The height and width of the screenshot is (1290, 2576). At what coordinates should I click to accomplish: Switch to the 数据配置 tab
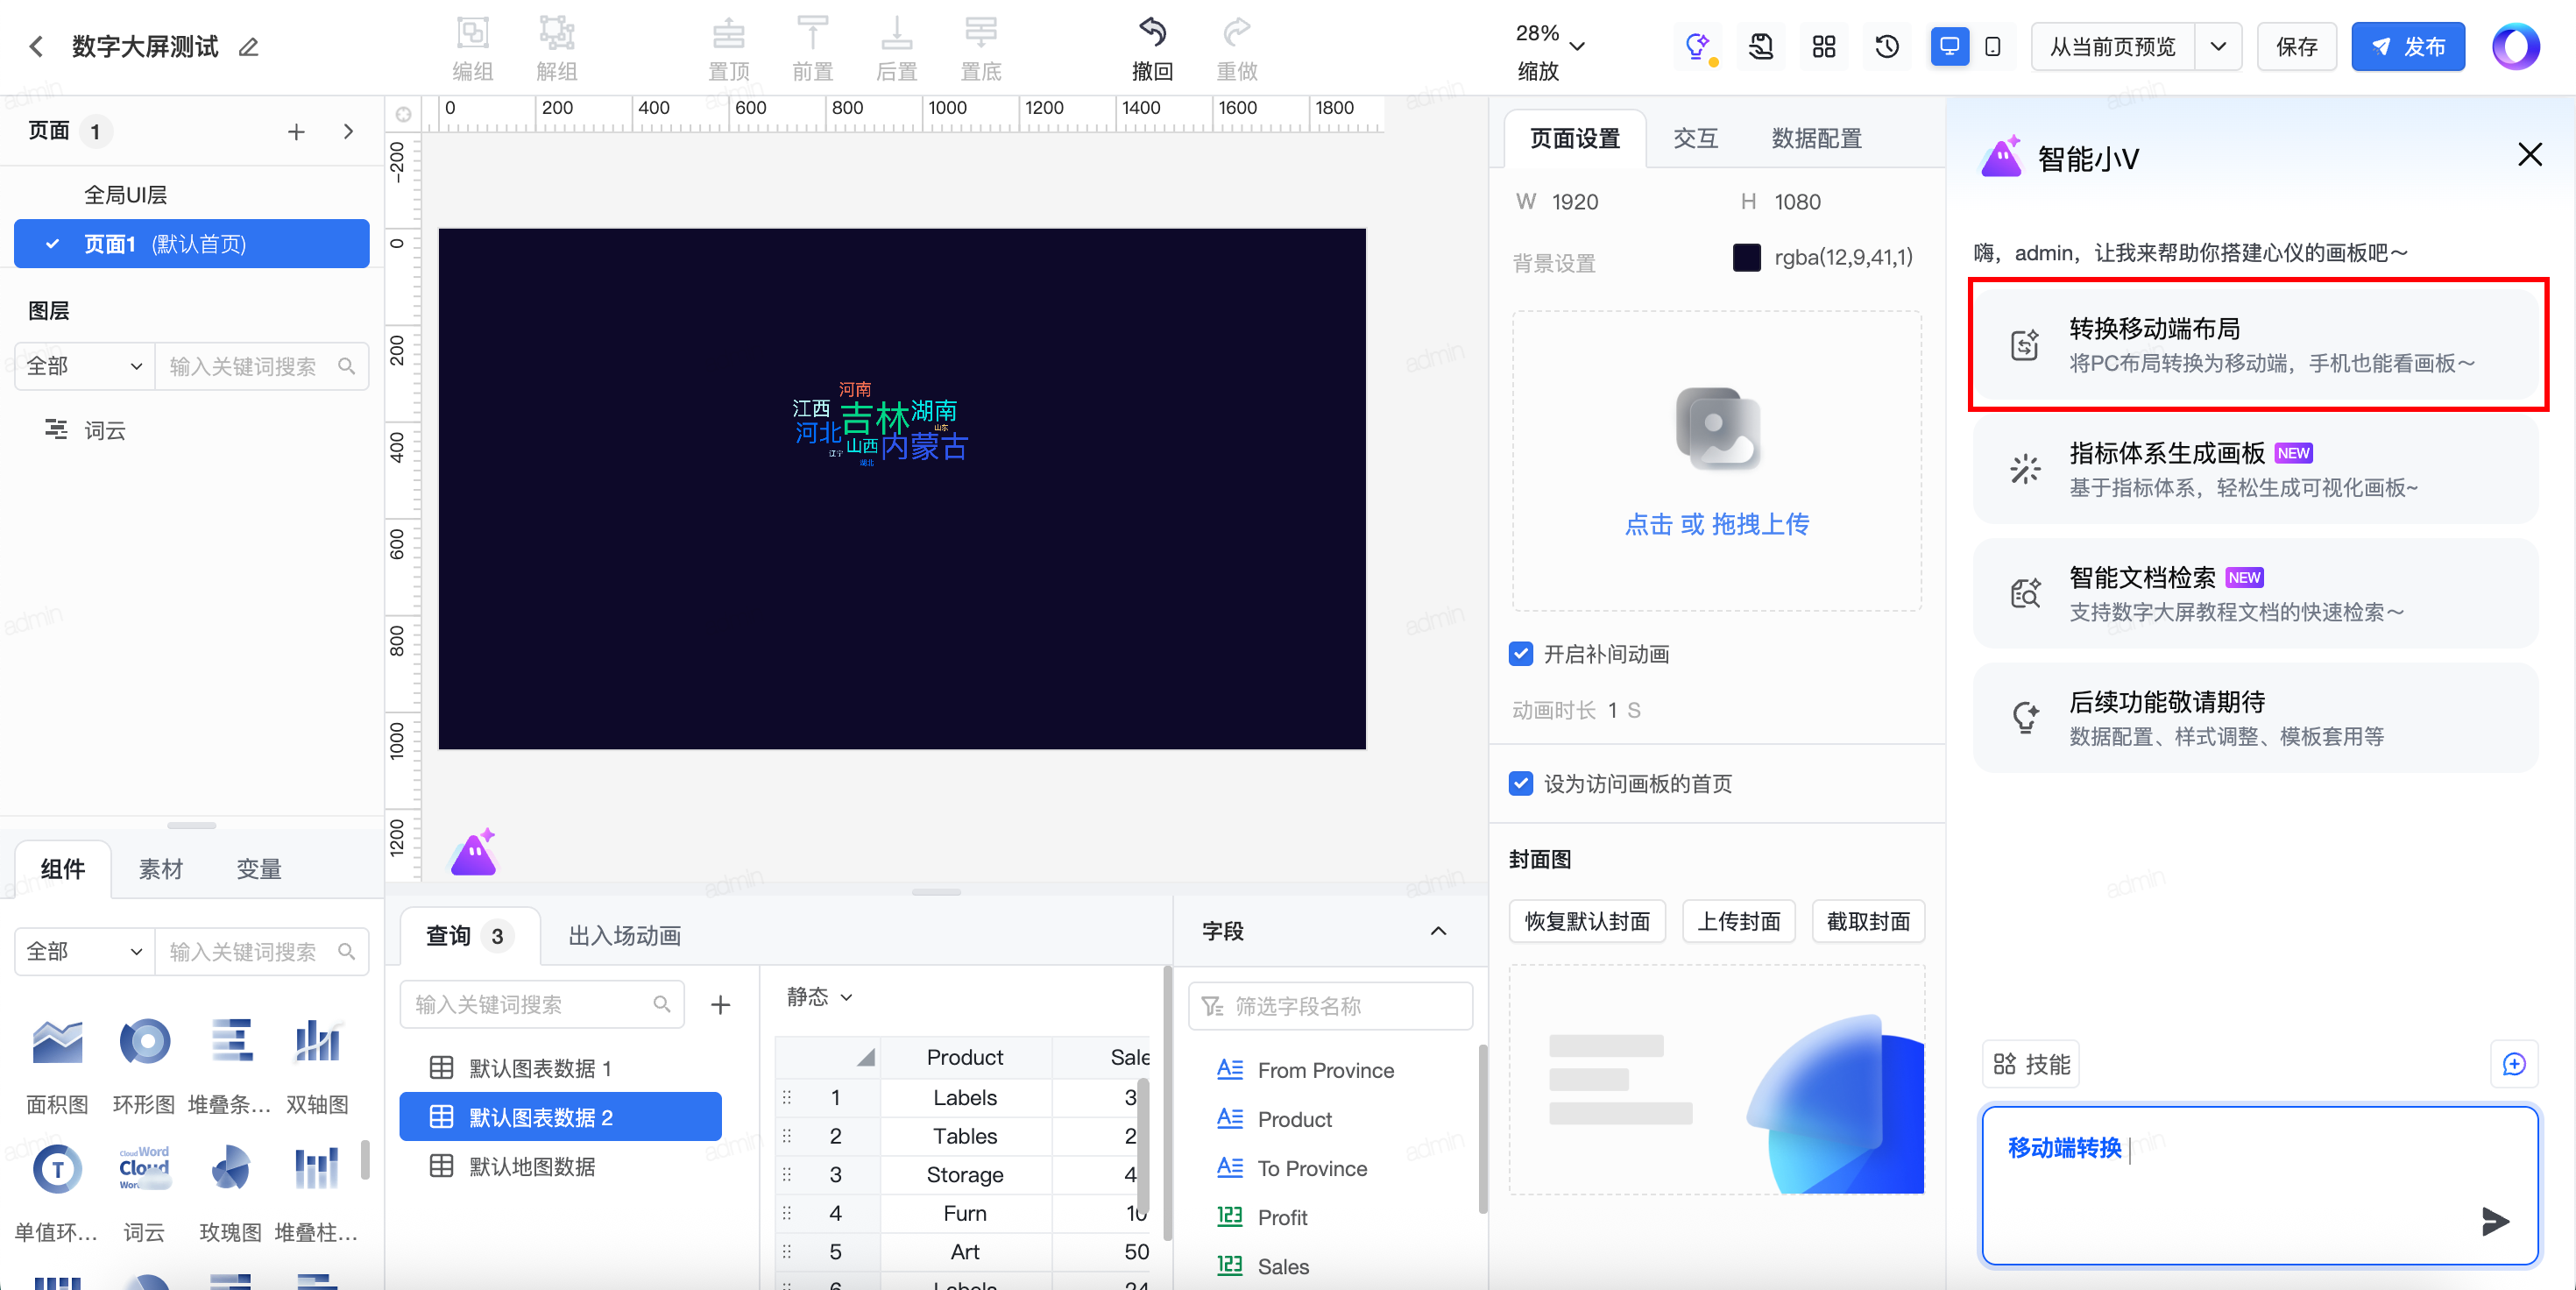1816,139
